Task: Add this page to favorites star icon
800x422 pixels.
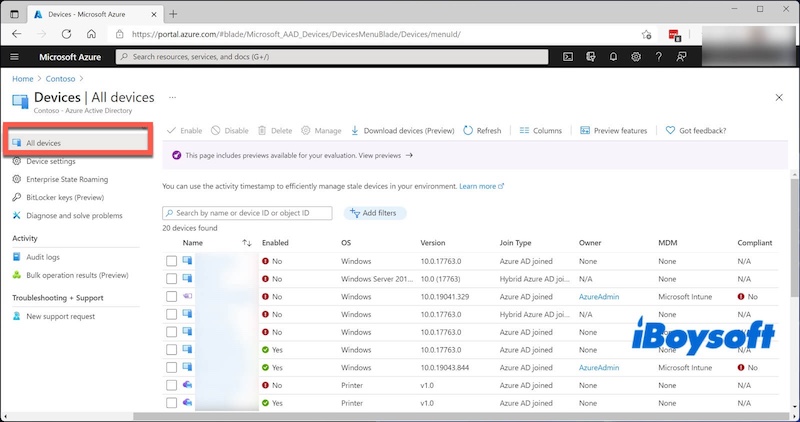Action: pos(646,35)
